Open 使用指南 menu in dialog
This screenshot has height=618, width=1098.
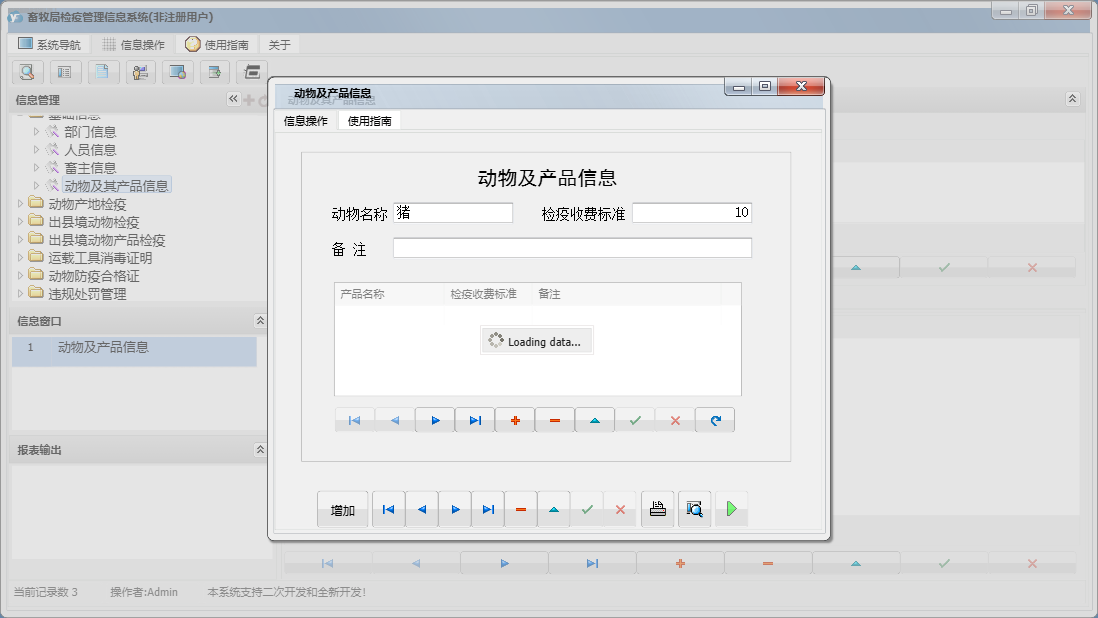tap(370, 120)
